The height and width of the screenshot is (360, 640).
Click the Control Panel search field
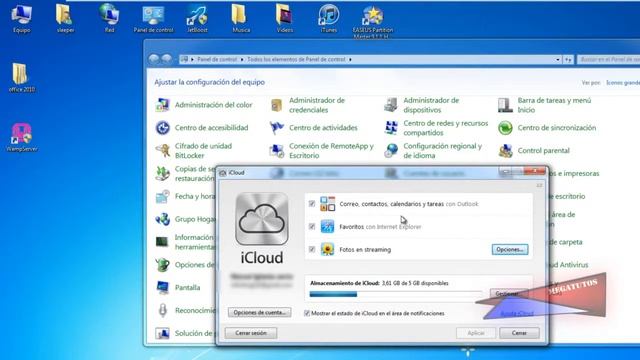pos(609,60)
